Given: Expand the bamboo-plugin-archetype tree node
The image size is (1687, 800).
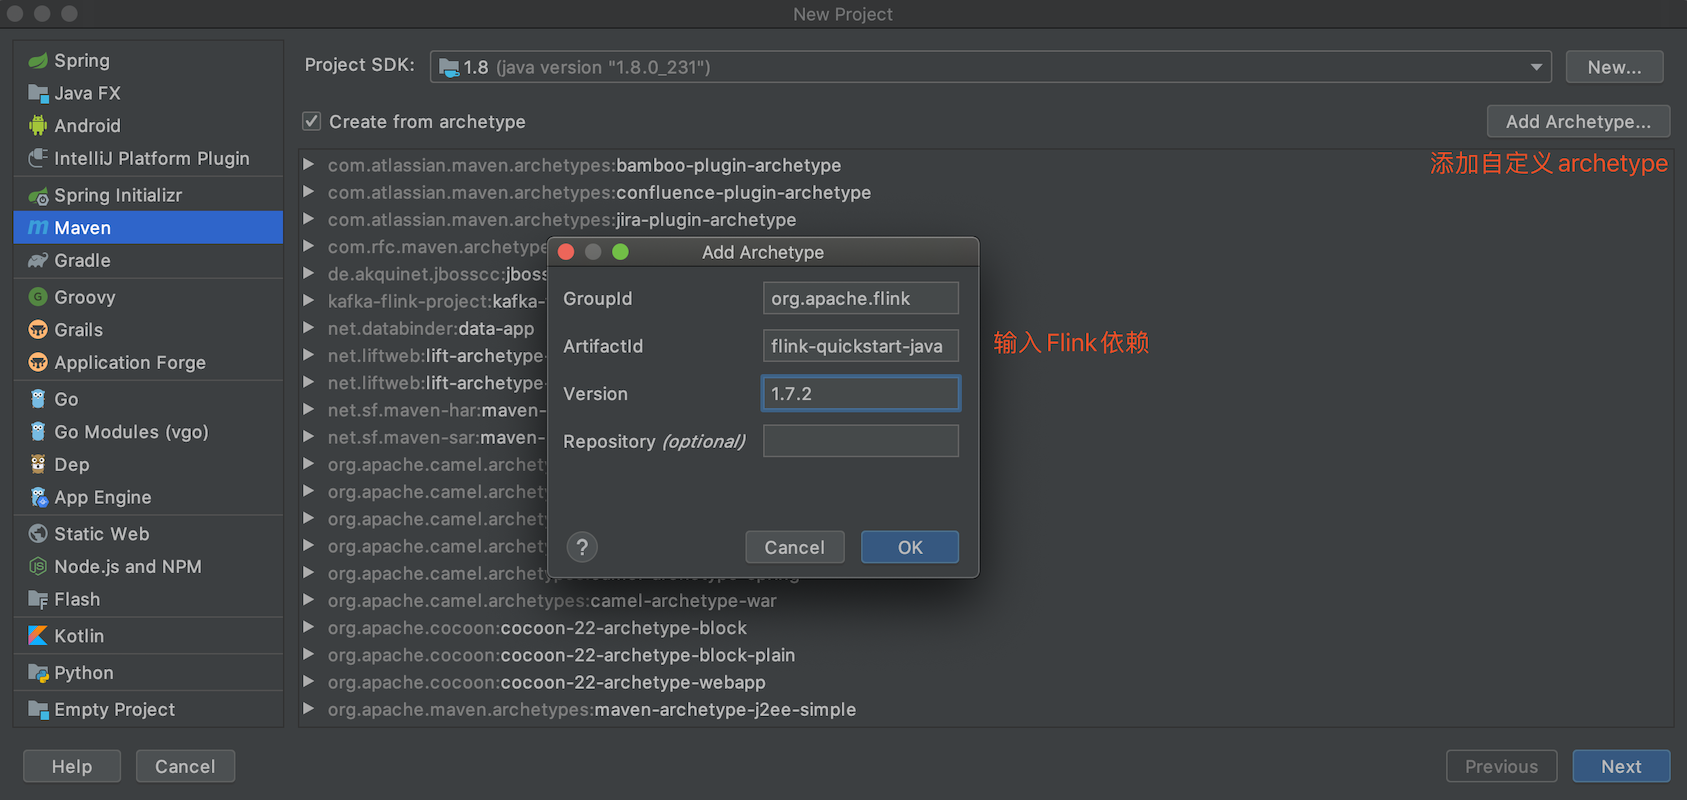Looking at the screenshot, I should 309,165.
